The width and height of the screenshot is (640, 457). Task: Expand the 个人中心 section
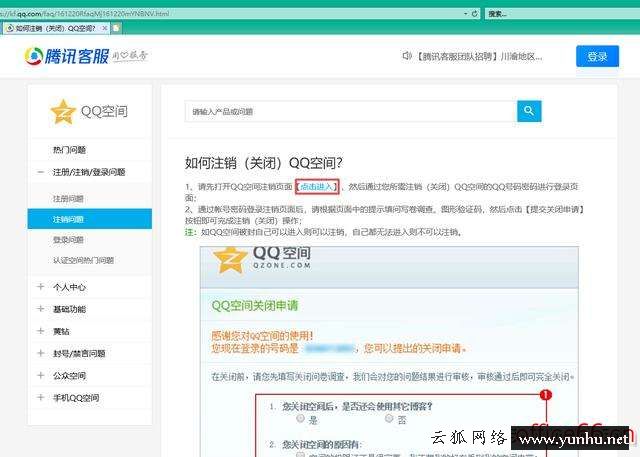click(40, 287)
